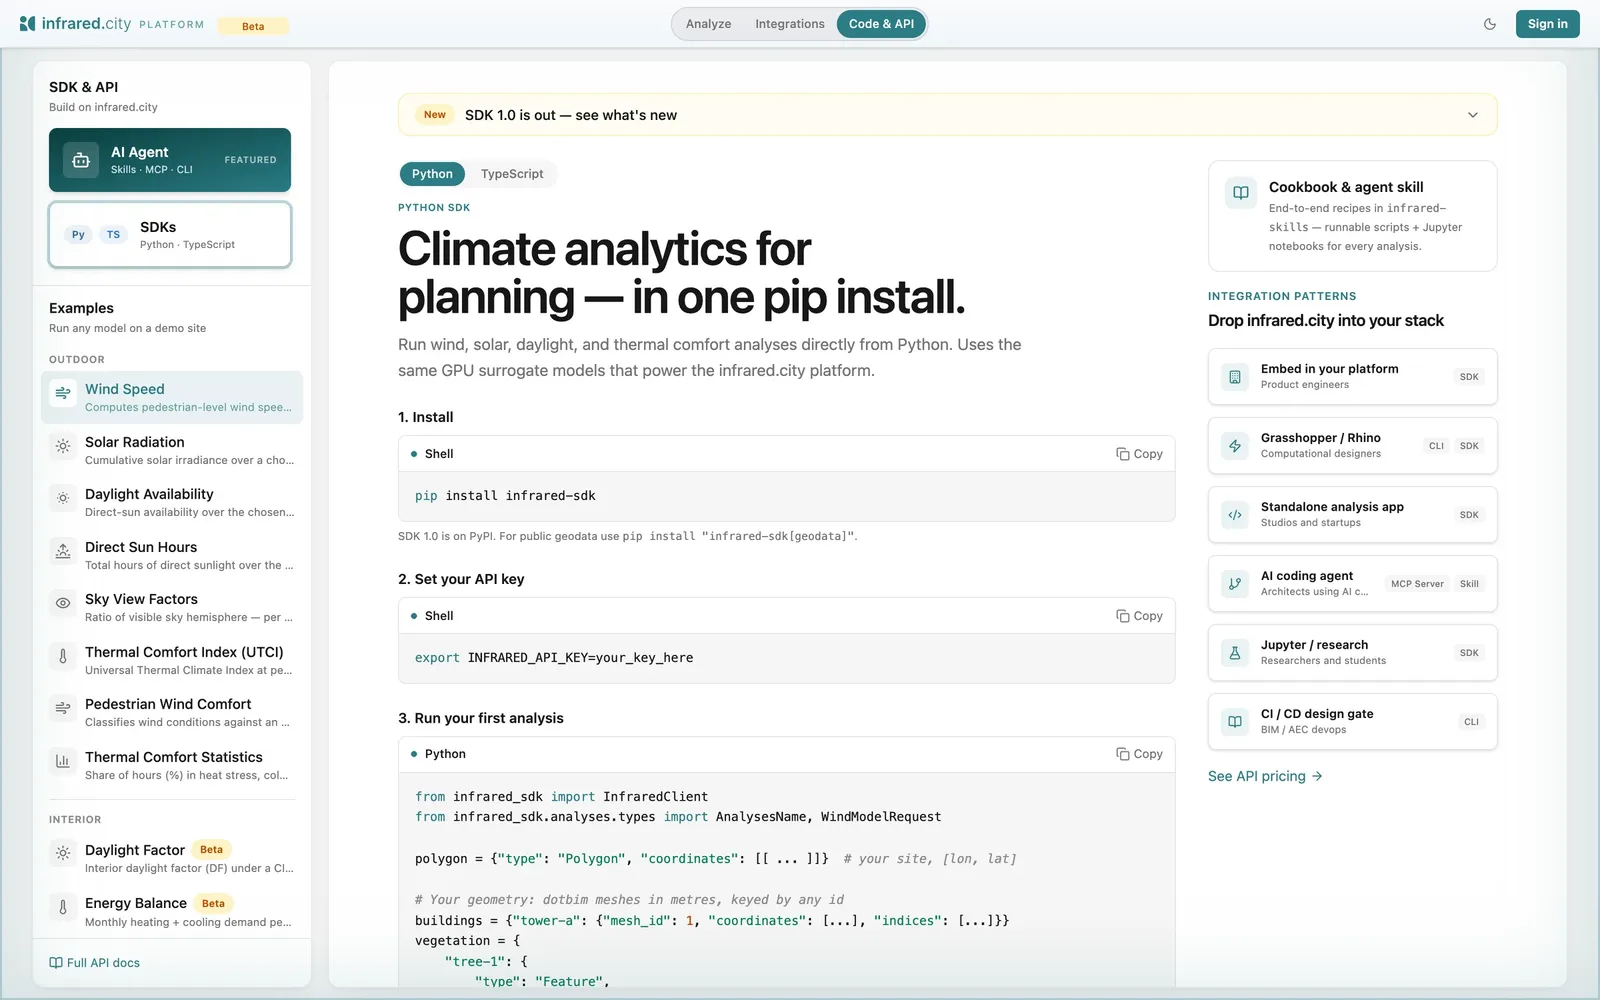Click the Wind Speed icon in sidebar
Screen dimensions: 1600x1000
[63, 393]
